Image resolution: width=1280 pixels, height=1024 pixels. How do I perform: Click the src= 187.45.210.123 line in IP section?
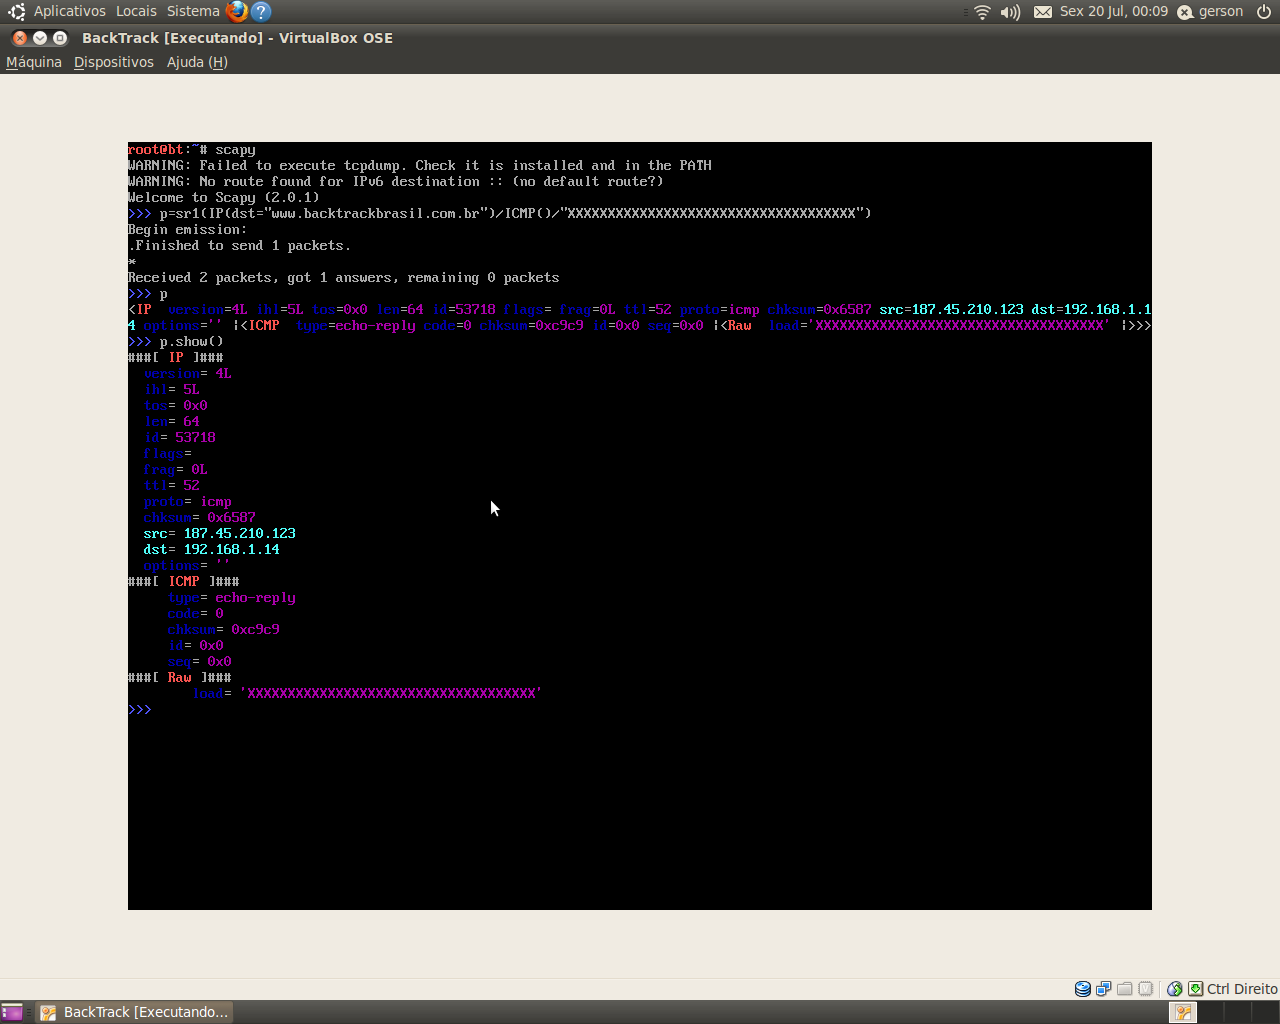(x=219, y=534)
